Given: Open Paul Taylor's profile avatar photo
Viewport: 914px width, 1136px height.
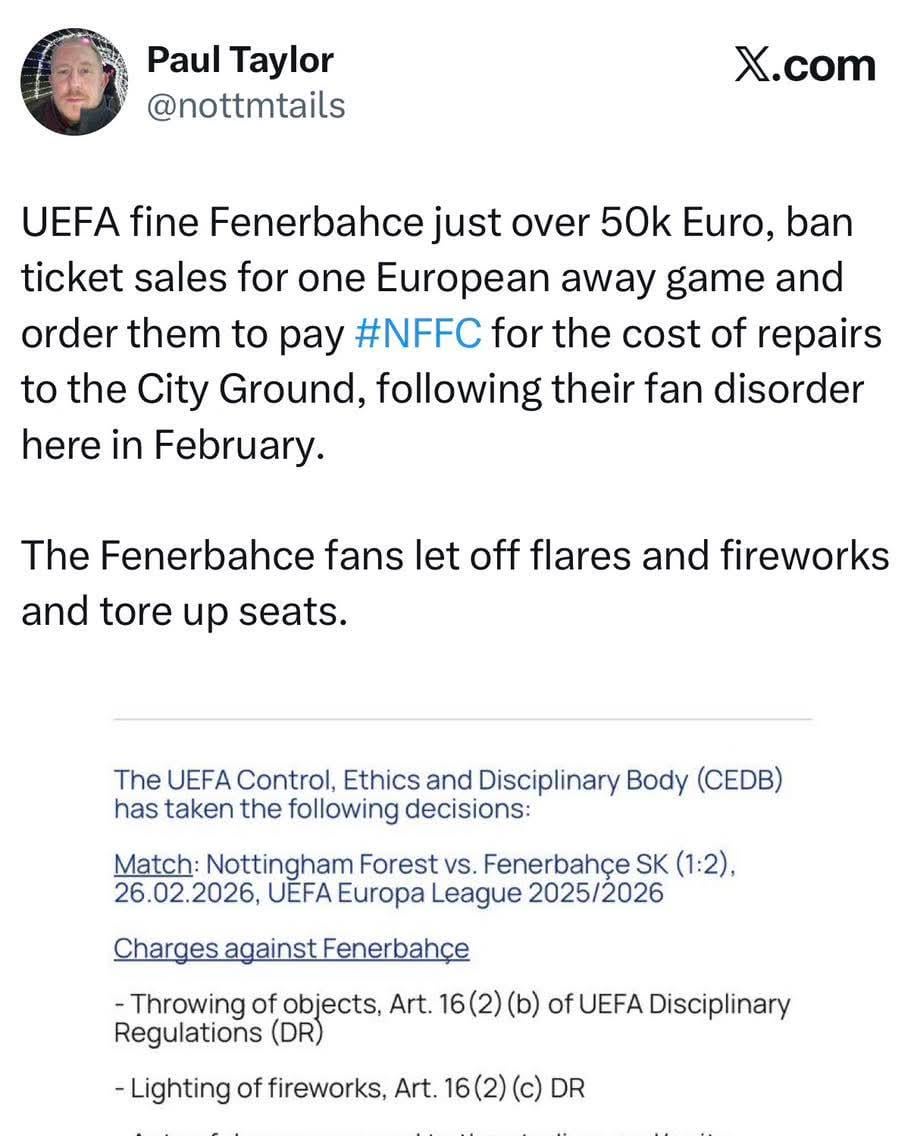Looking at the screenshot, I should [x=75, y=81].
